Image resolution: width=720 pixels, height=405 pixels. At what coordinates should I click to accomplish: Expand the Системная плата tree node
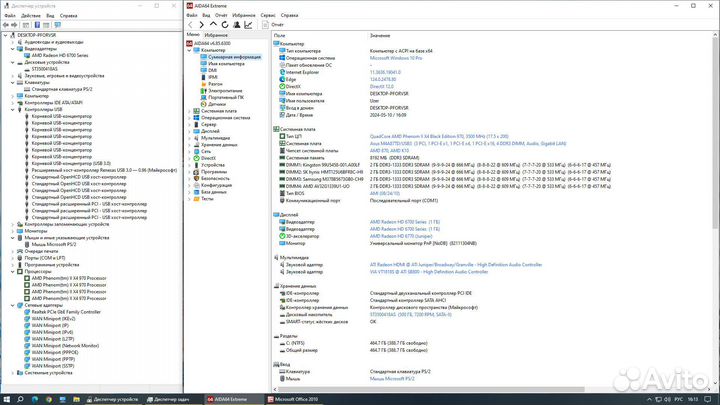(x=190, y=110)
